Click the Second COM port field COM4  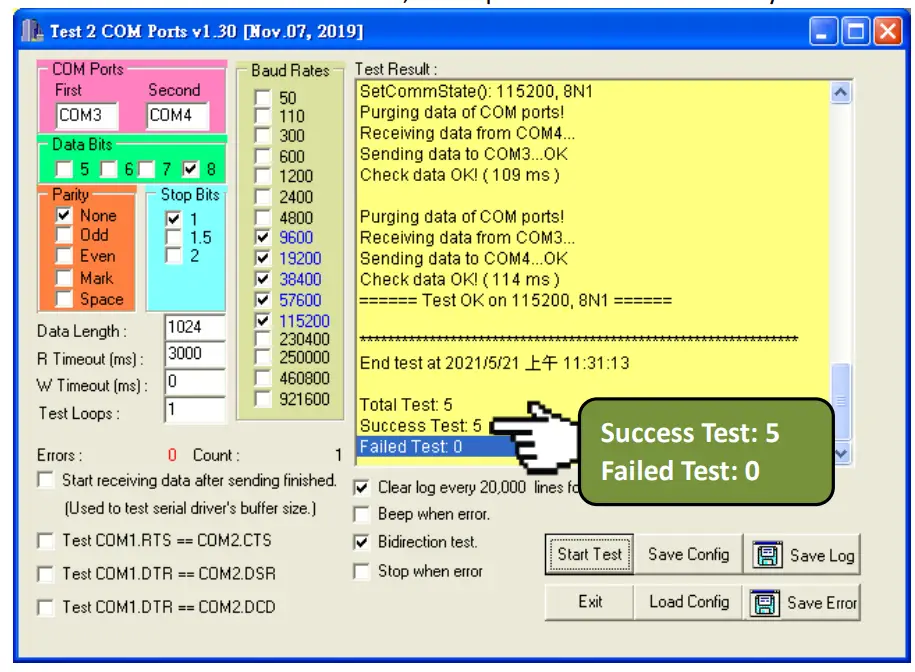(177, 115)
